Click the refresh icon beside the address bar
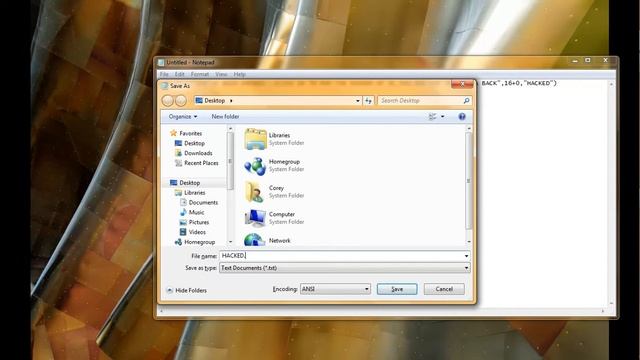The width and height of the screenshot is (640, 360). 368,100
